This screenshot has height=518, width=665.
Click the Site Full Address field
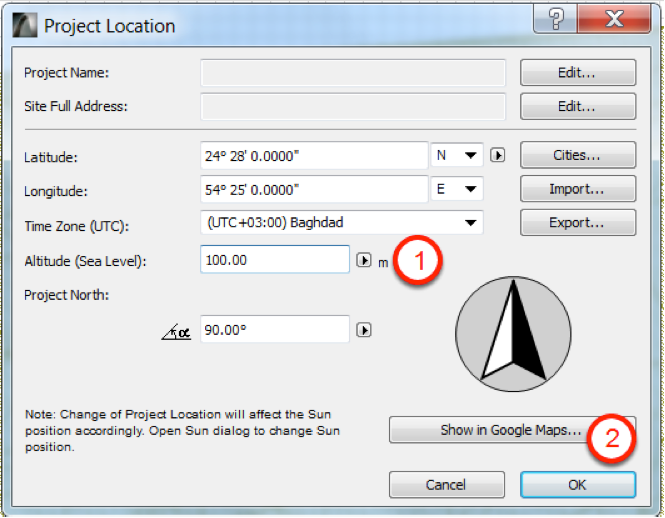(353, 106)
